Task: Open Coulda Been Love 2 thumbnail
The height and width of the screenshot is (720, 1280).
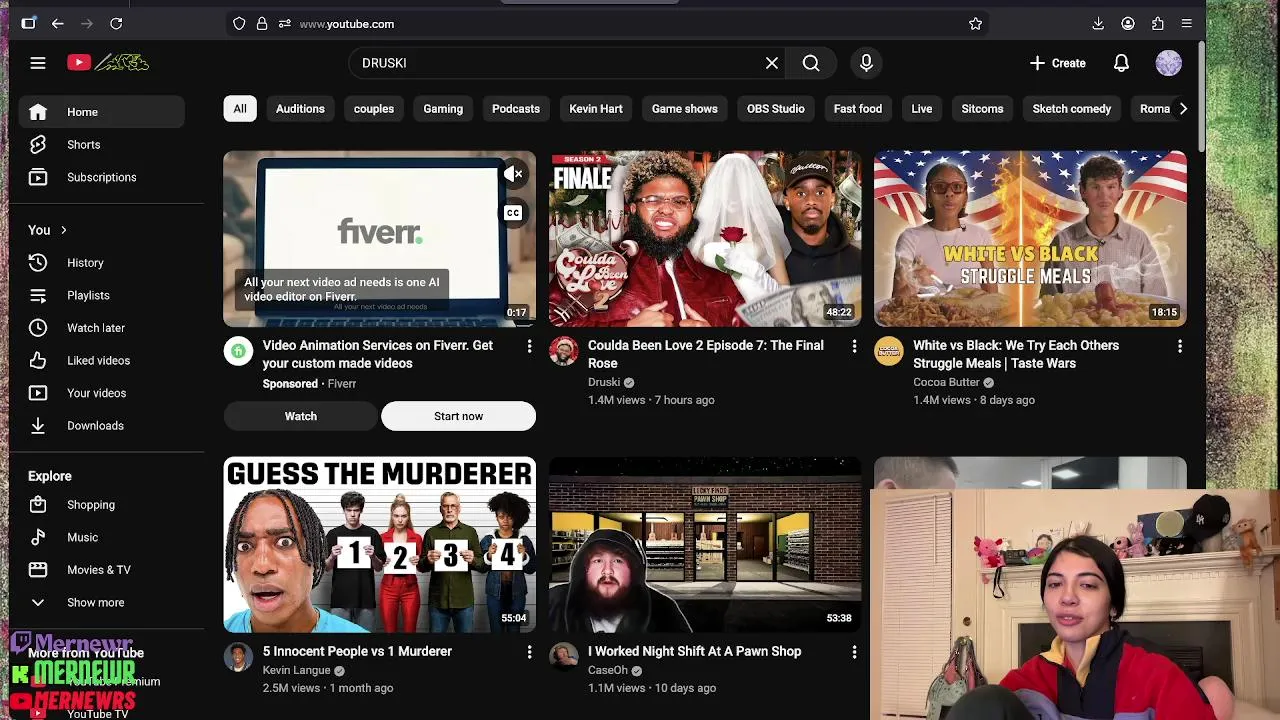Action: (x=705, y=239)
